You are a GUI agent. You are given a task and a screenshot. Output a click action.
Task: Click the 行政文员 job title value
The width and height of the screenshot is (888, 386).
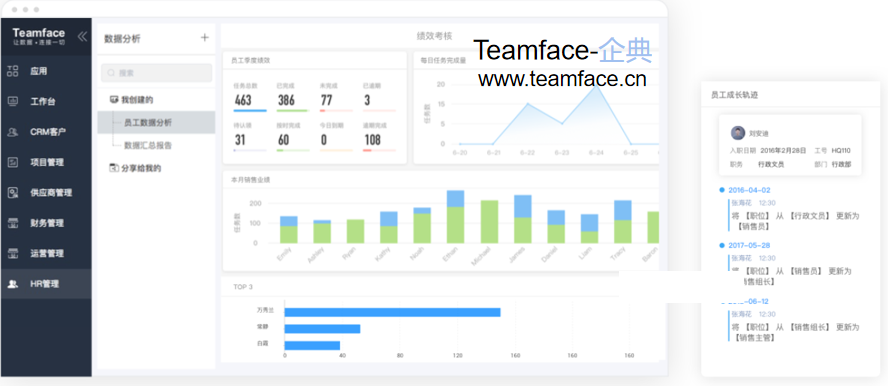click(771, 165)
